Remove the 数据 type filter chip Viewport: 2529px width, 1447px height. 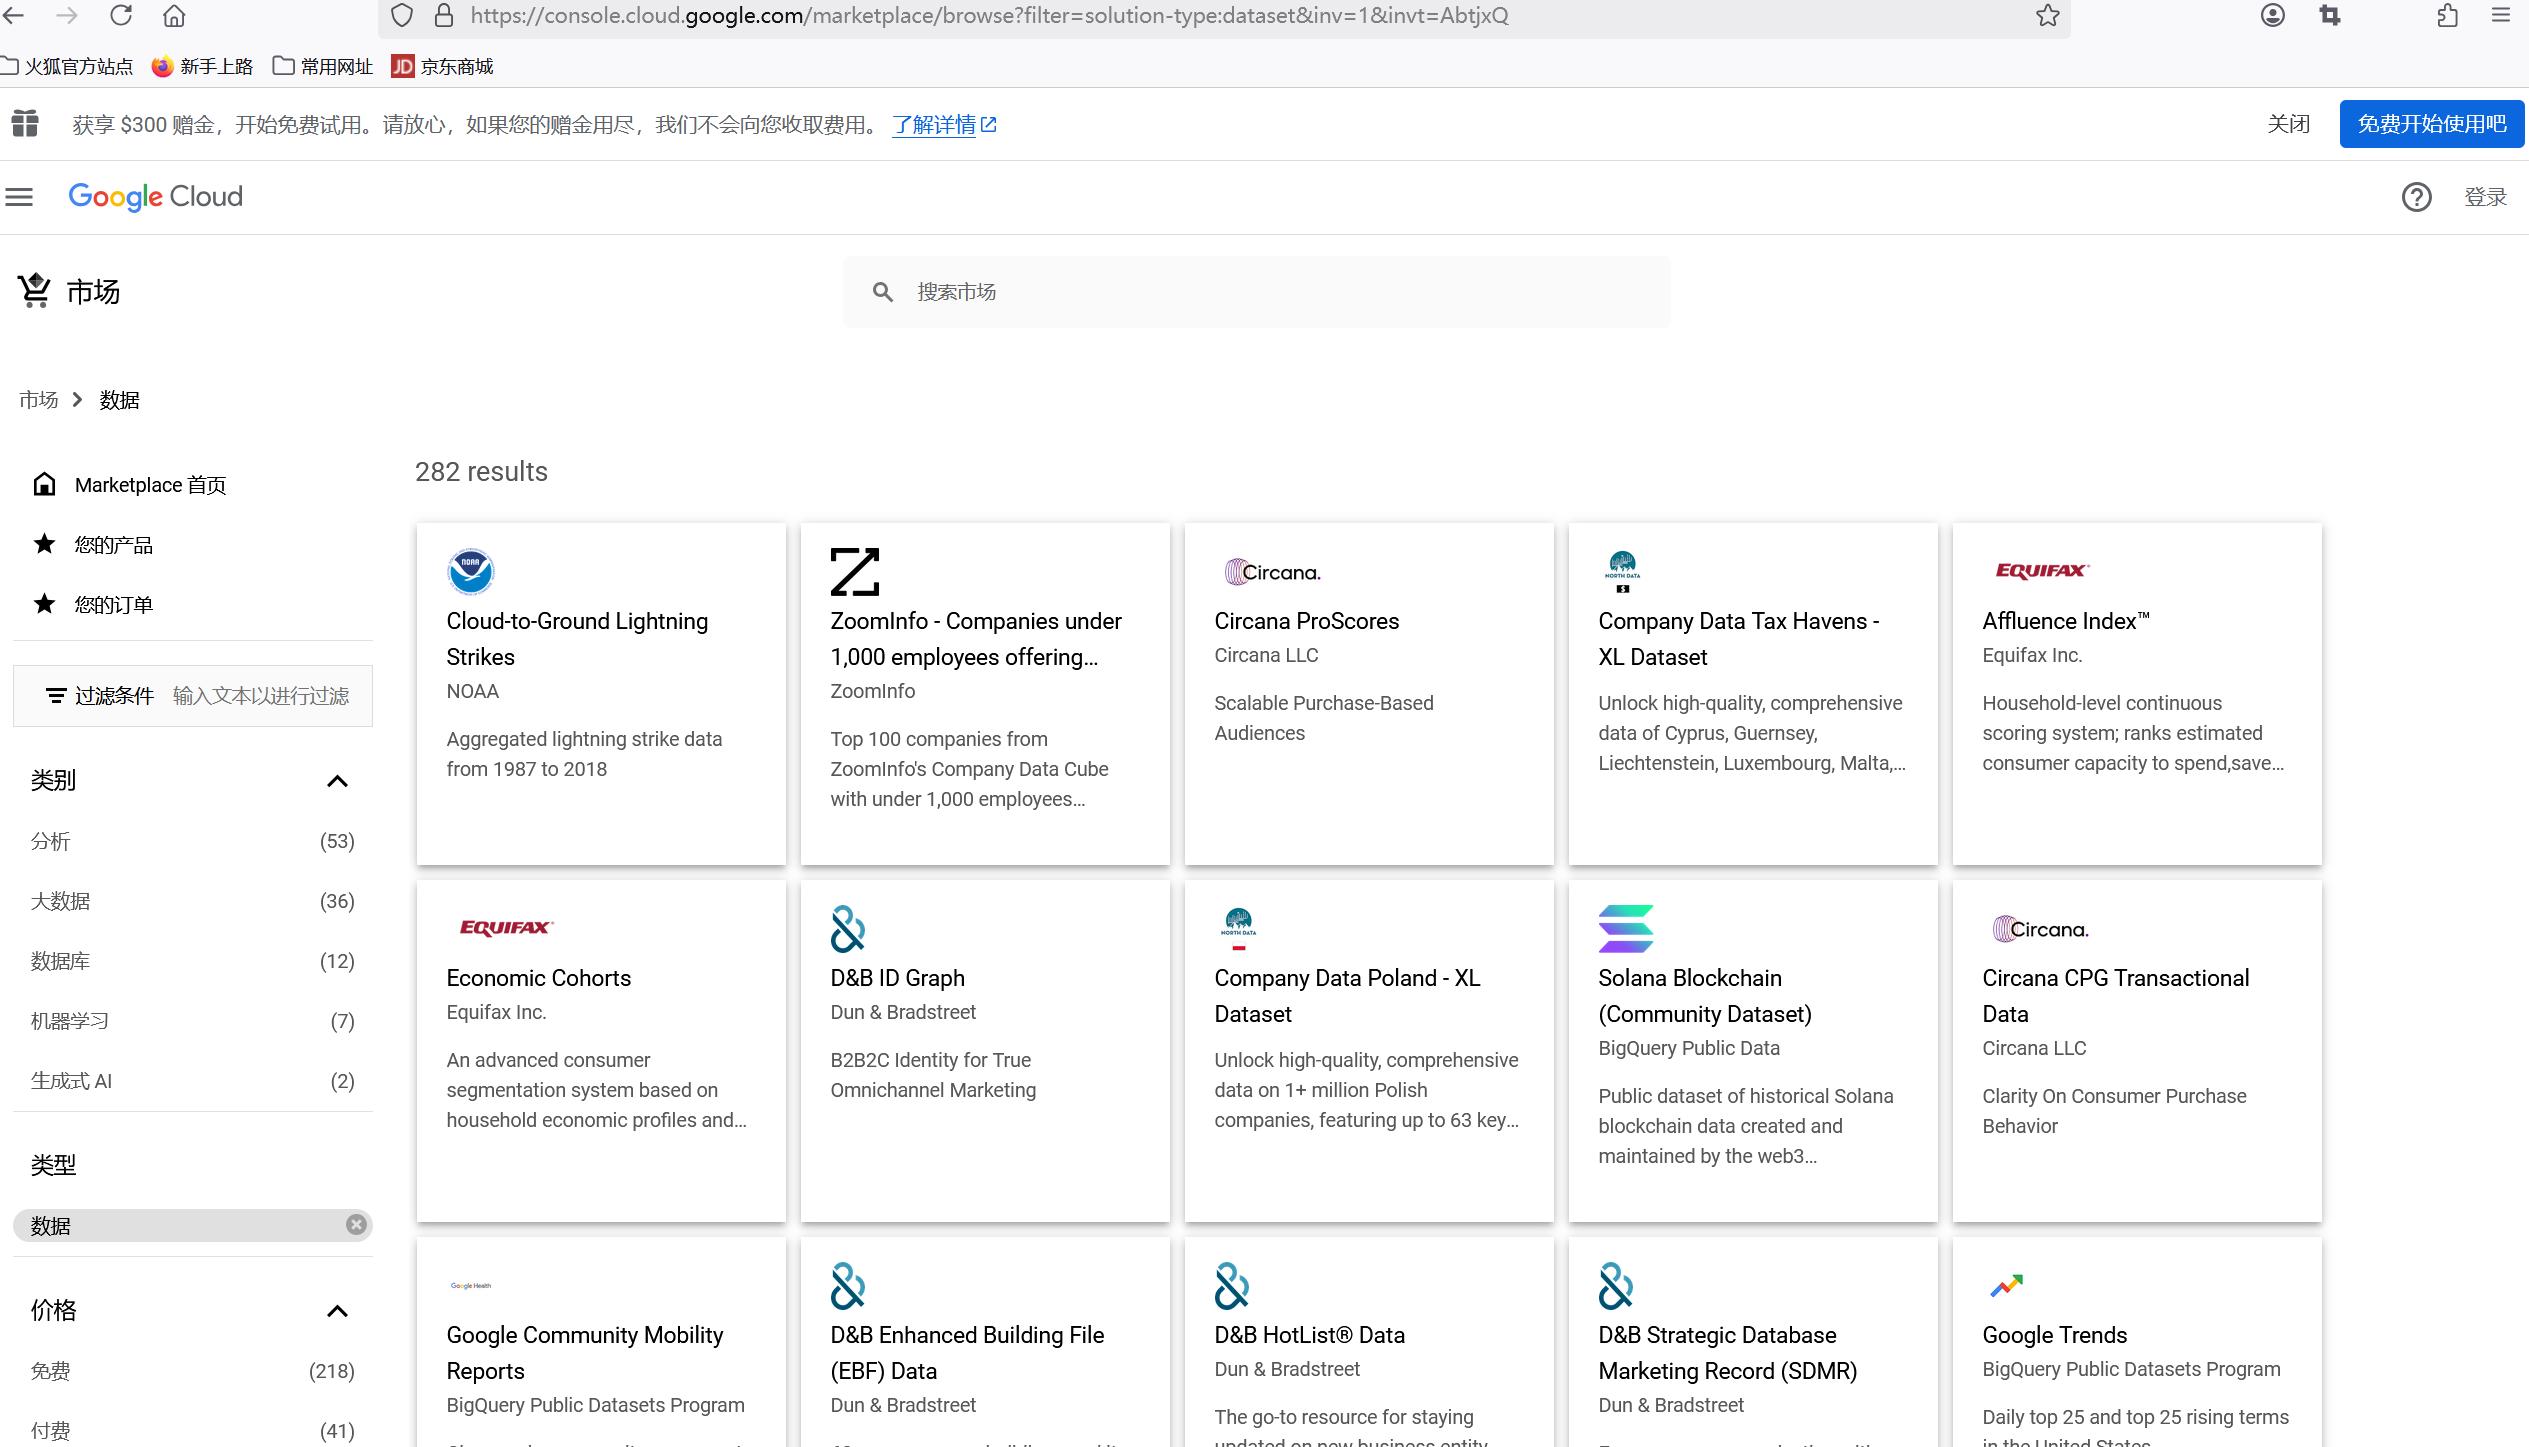(356, 1225)
